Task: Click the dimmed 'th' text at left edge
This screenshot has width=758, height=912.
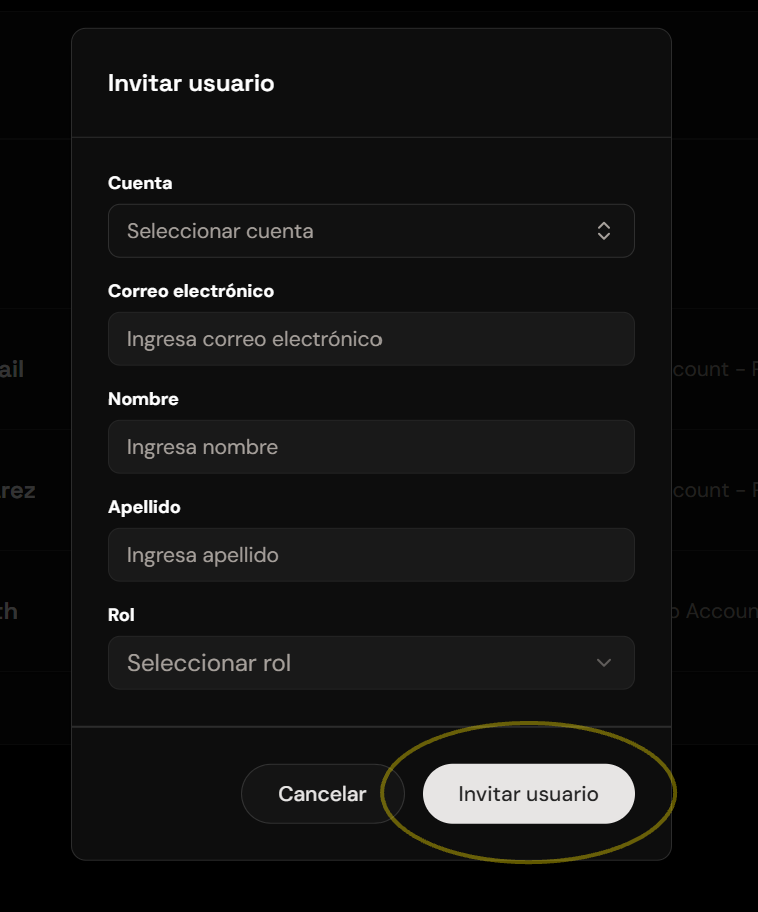Action: pos(9,611)
